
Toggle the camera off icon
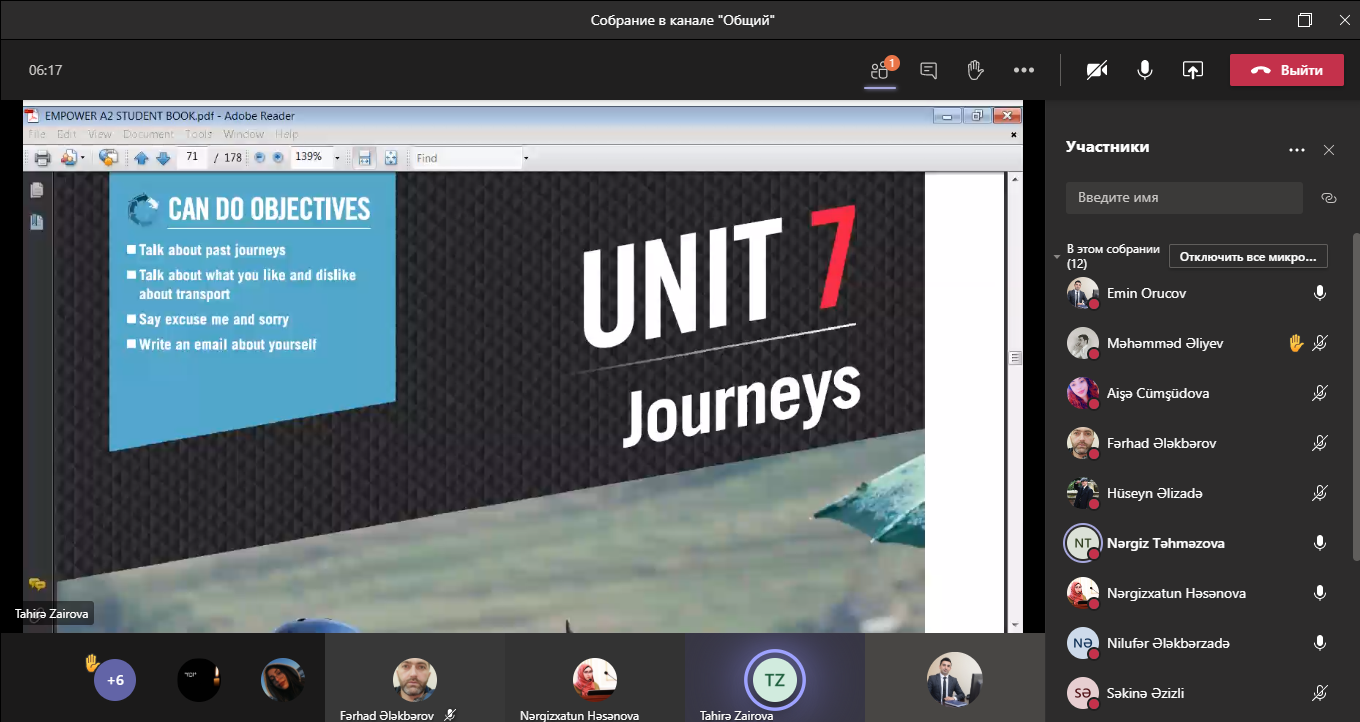click(1097, 70)
